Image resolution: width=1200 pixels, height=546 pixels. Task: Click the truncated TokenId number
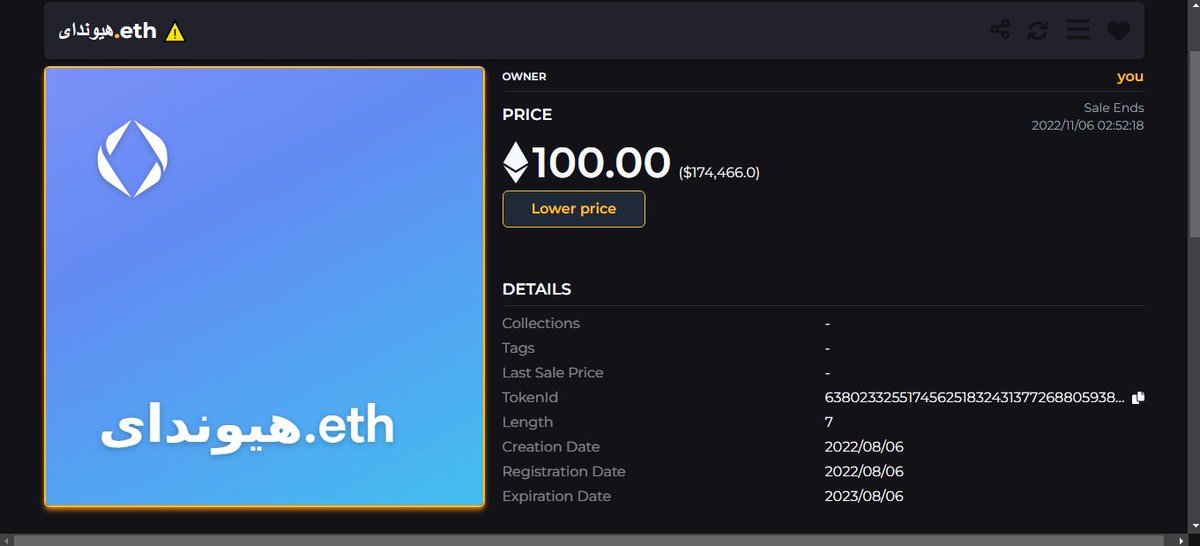click(974, 397)
